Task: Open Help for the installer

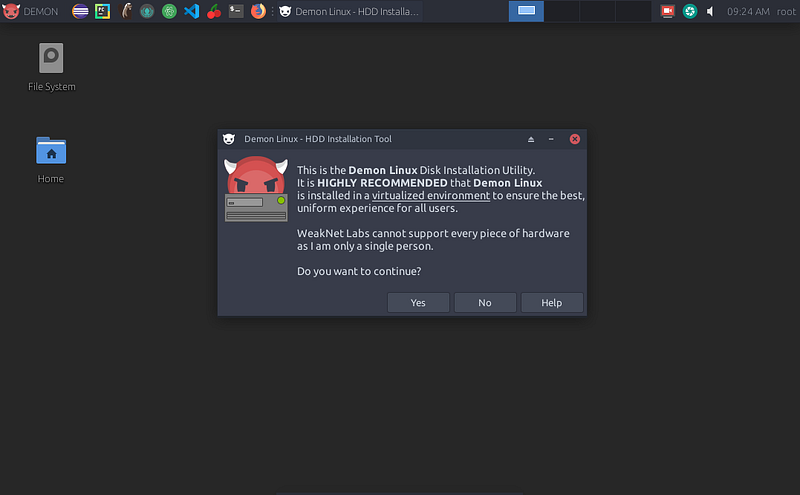Action: [552, 303]
